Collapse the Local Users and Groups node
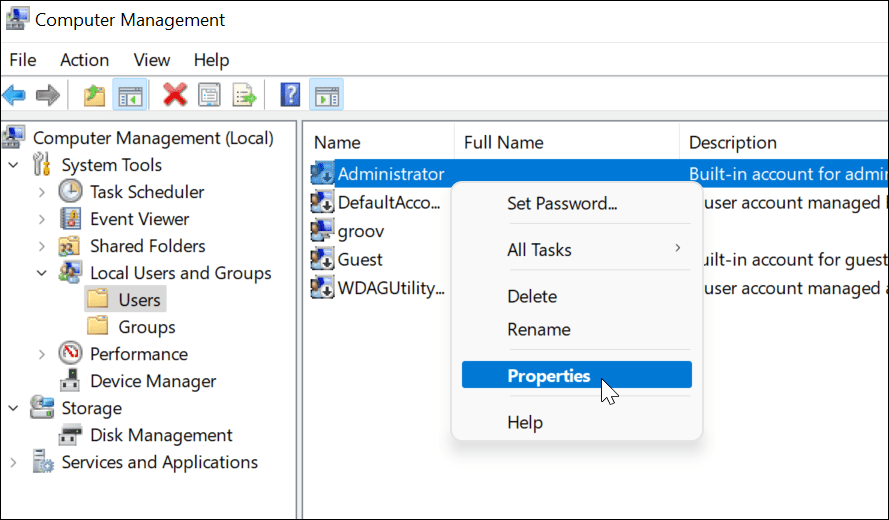The height and width of the screenshot is (520, 889). [x=42, y=273]
